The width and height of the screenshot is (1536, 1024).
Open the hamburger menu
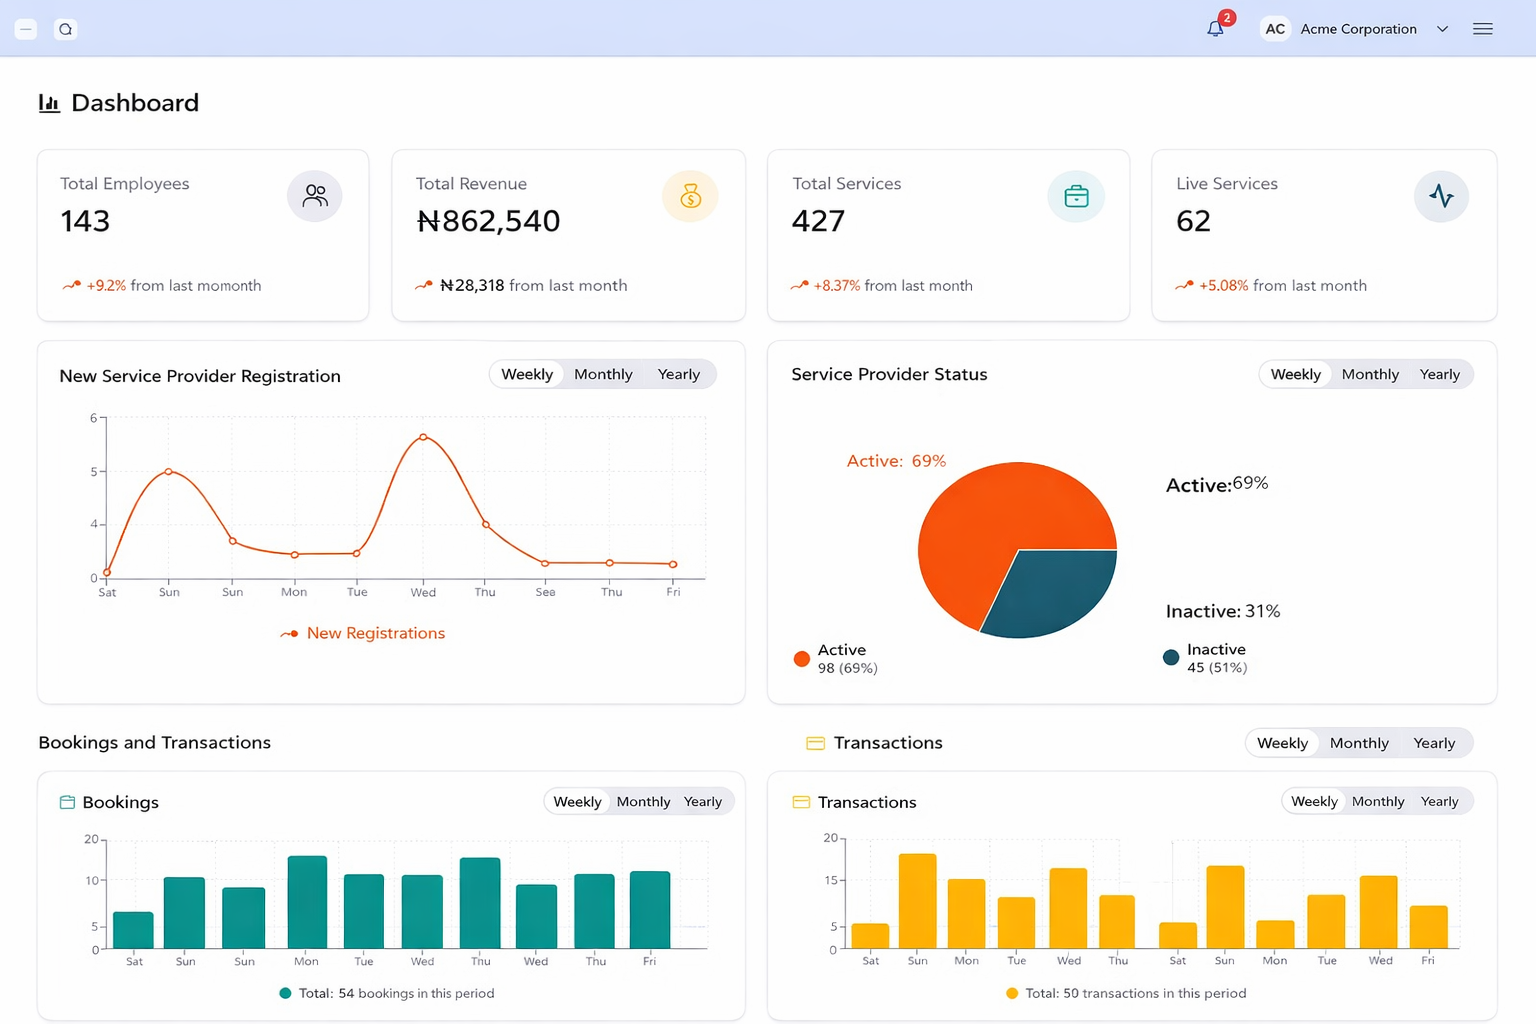point(1483,29)
